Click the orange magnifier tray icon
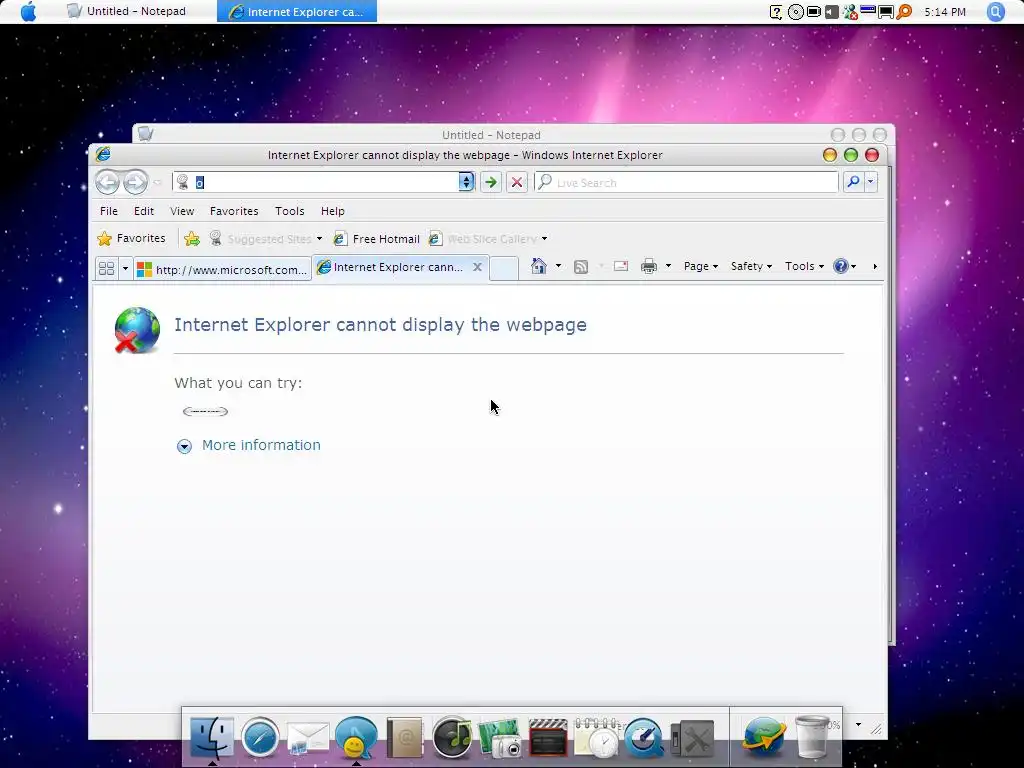This screenshot has width=1024, height=768. pyautogui.click(x=904, y=12)
